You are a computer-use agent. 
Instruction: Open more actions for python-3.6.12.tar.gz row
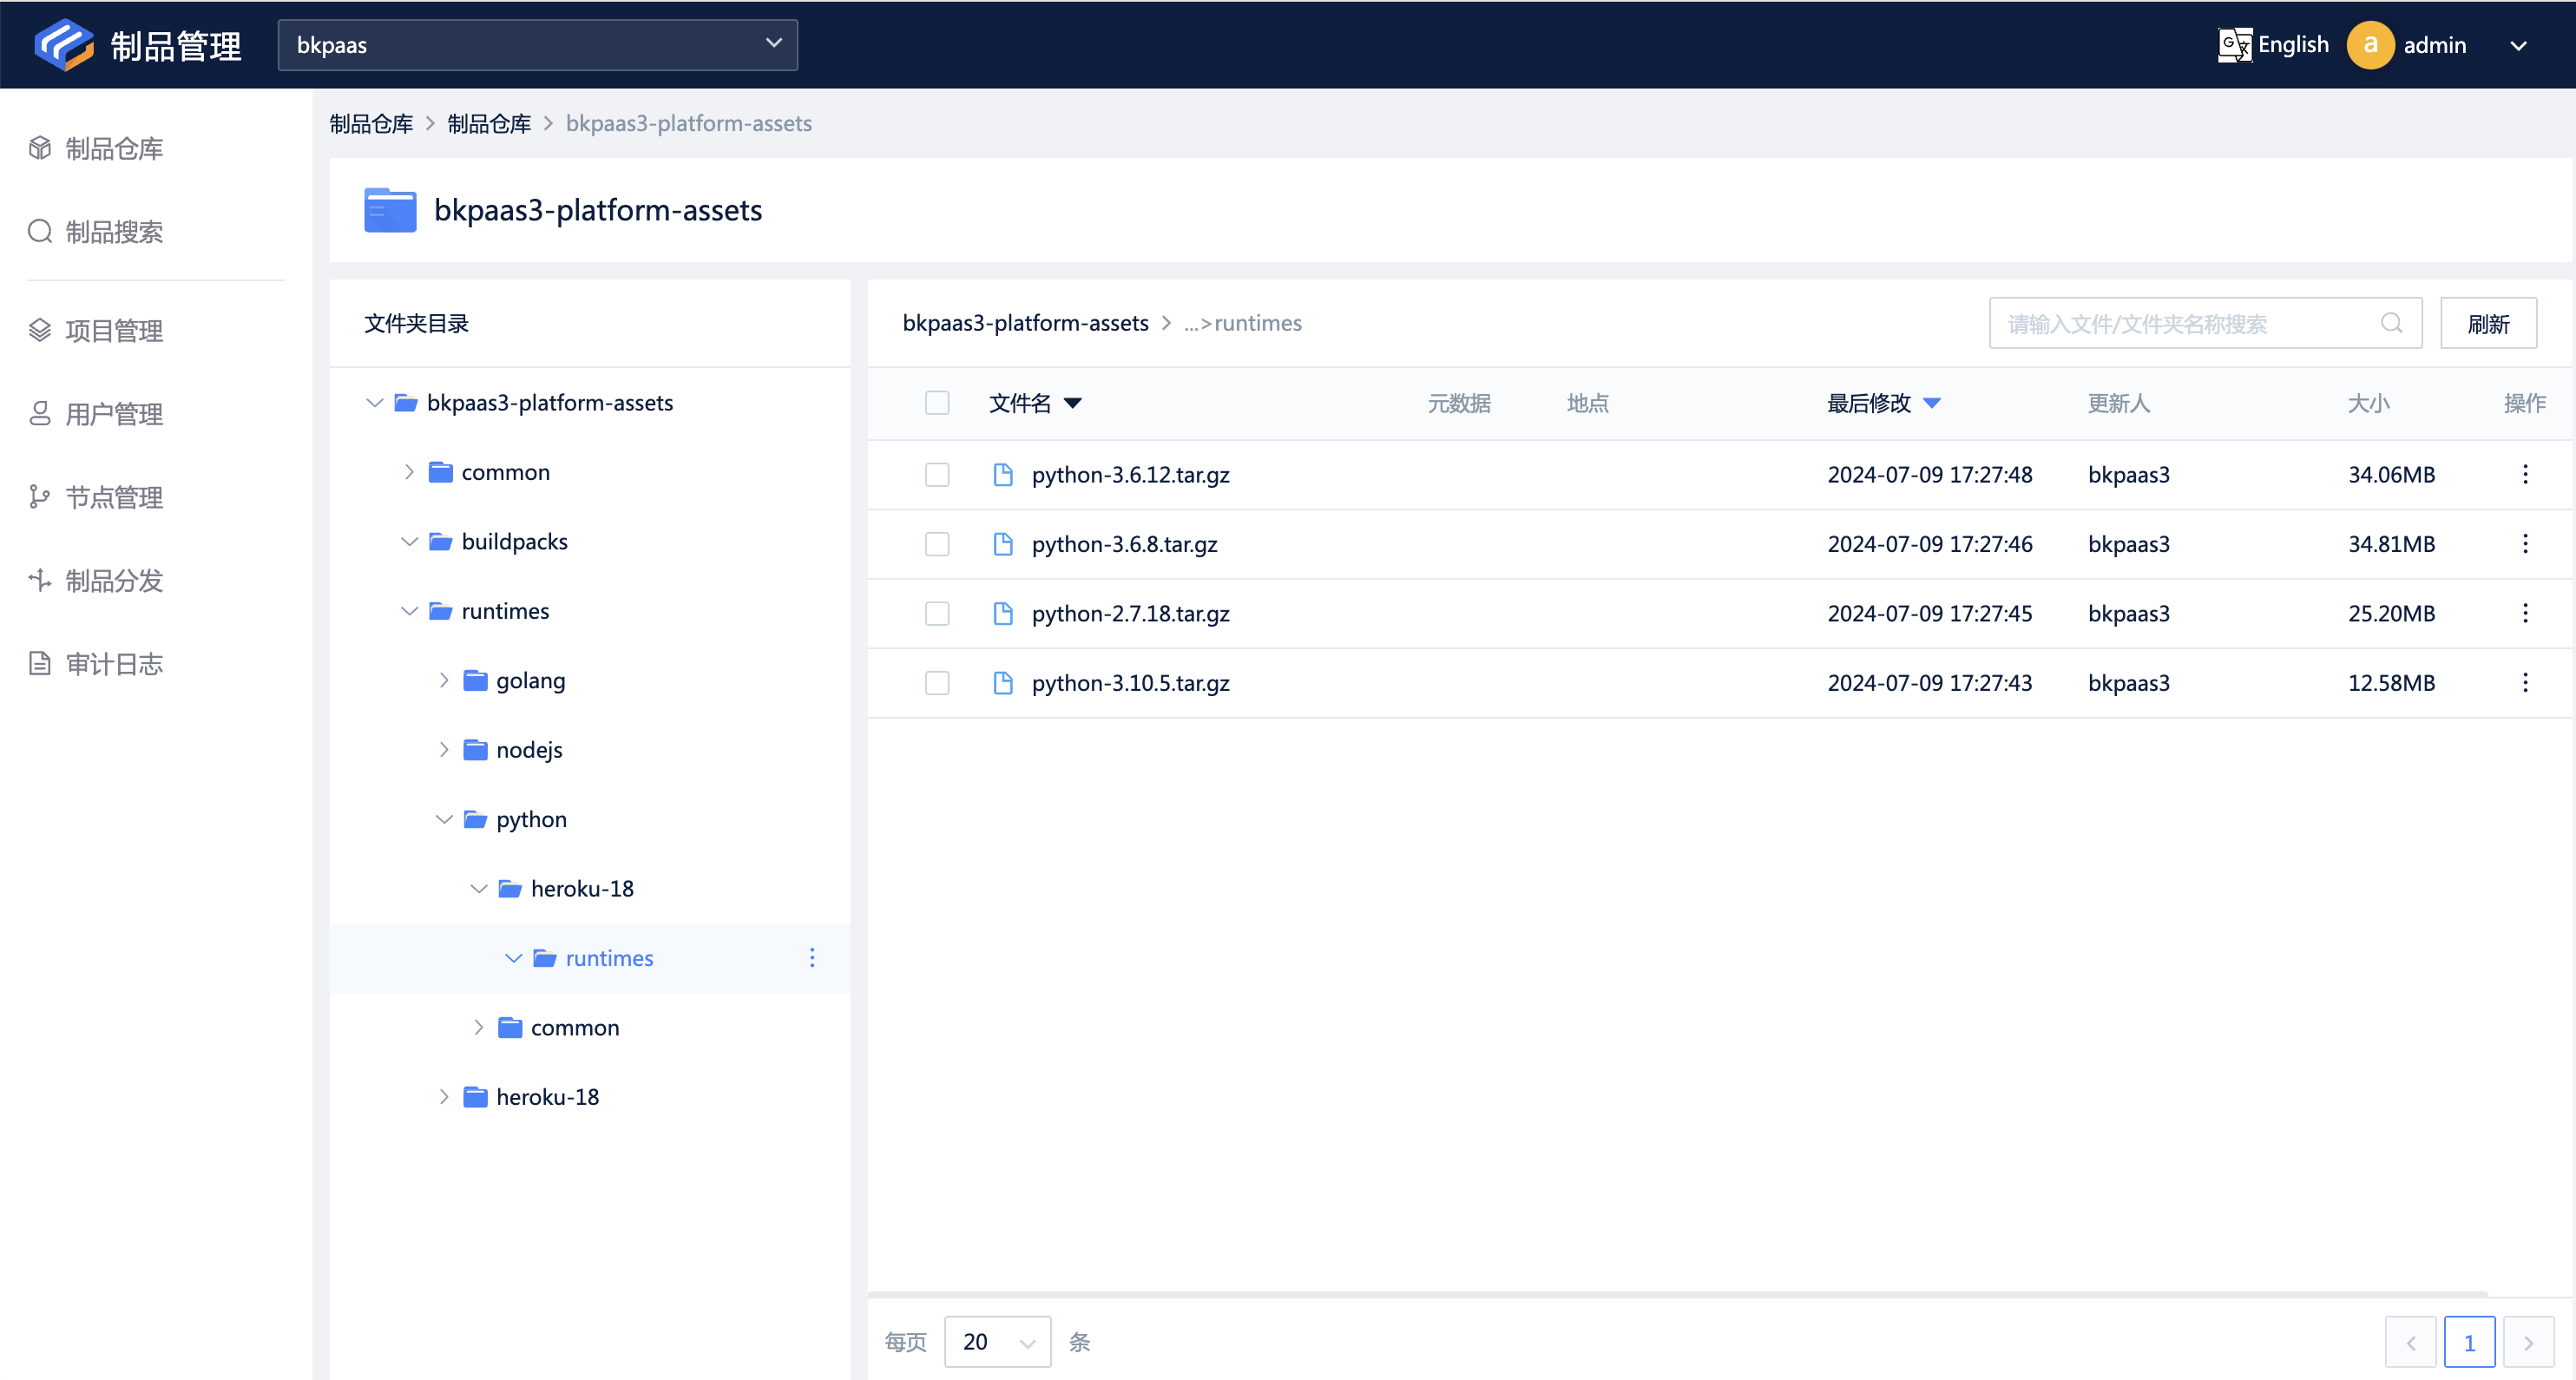point(2524,474)
